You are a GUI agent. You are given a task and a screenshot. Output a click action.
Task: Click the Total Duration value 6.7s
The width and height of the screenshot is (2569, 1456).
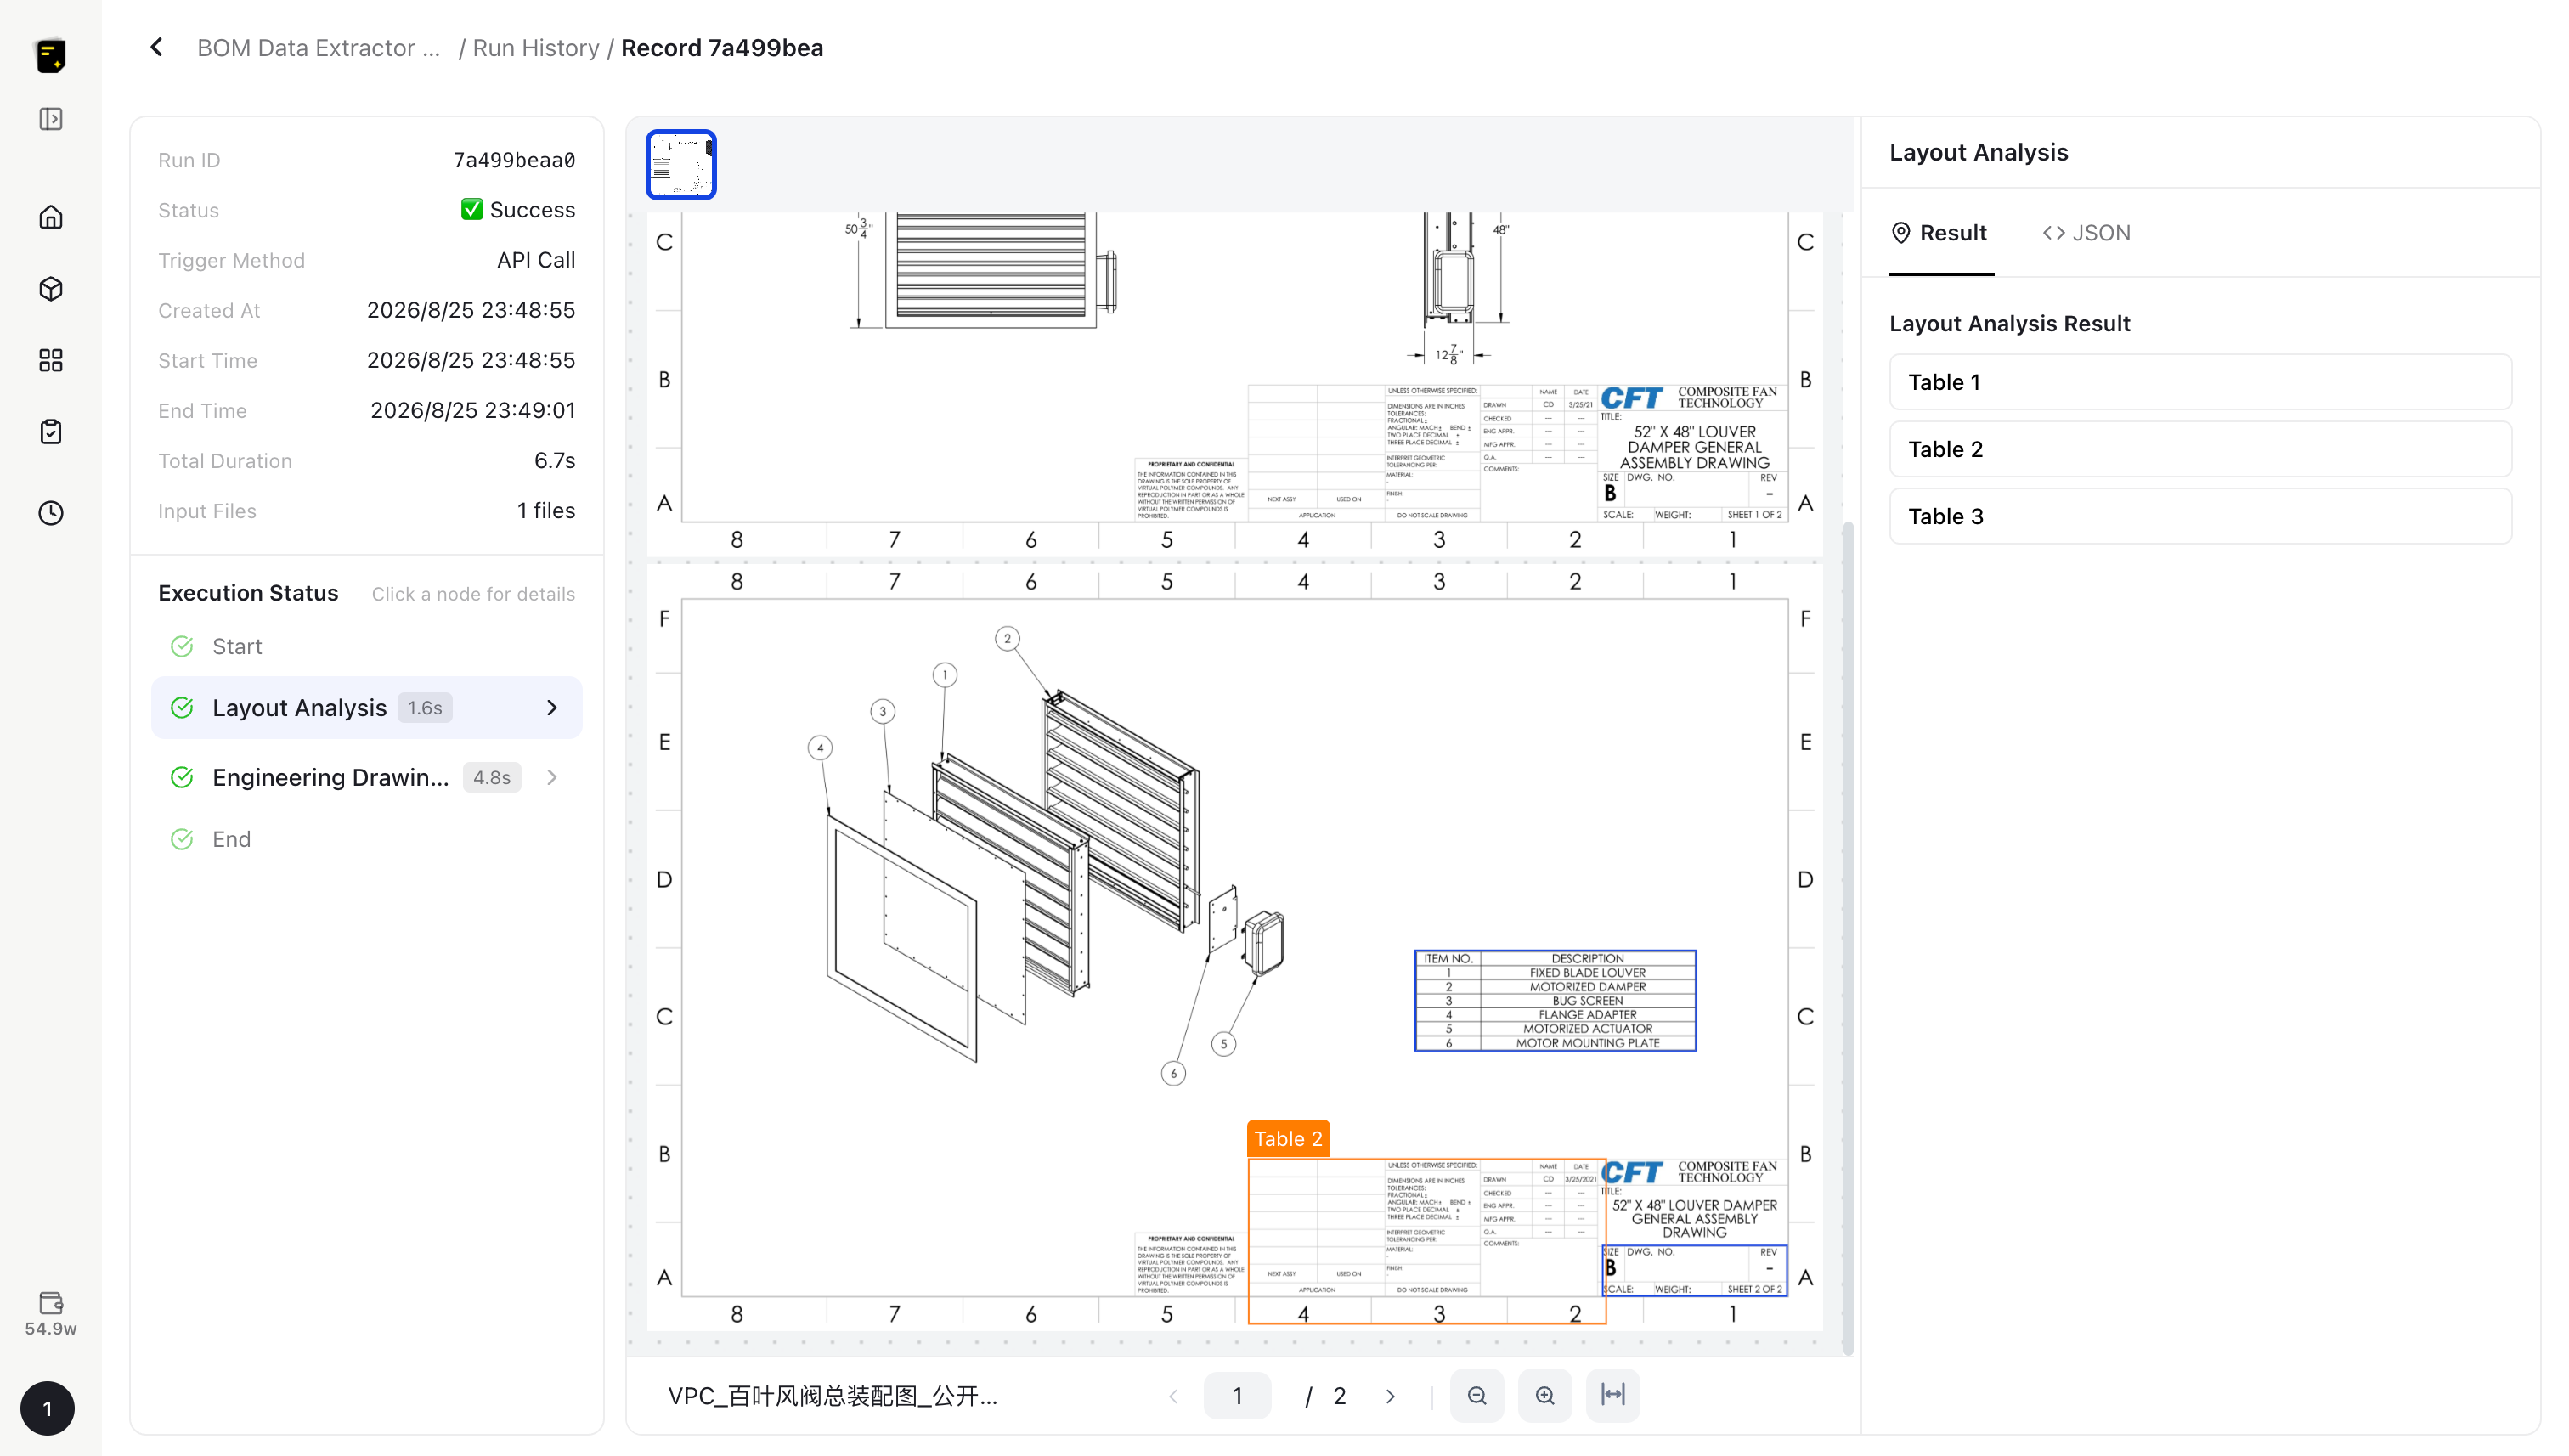(x=555, y=461)
